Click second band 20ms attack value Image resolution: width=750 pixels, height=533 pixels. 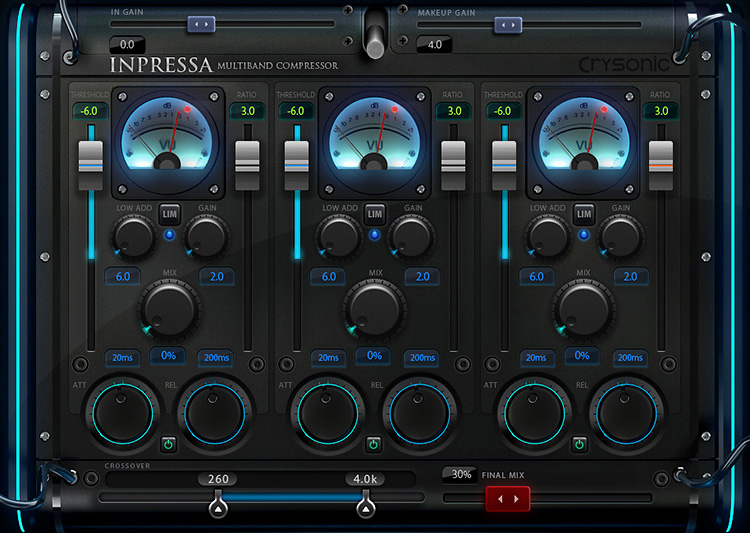click(328, 358)
